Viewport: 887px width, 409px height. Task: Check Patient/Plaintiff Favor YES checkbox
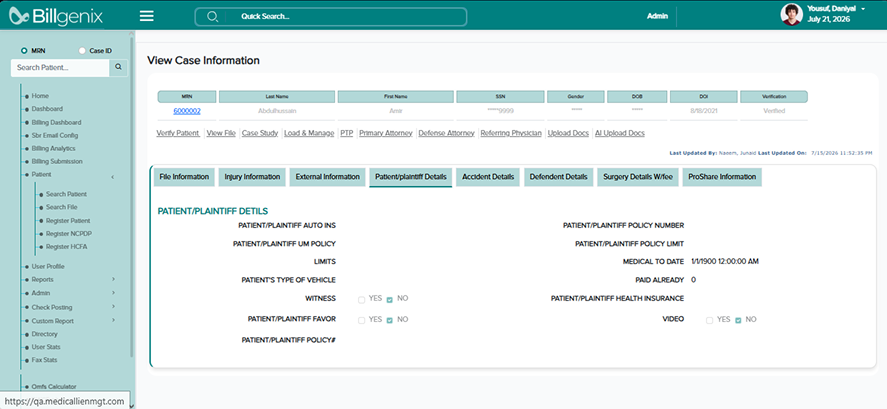(361, 321)
